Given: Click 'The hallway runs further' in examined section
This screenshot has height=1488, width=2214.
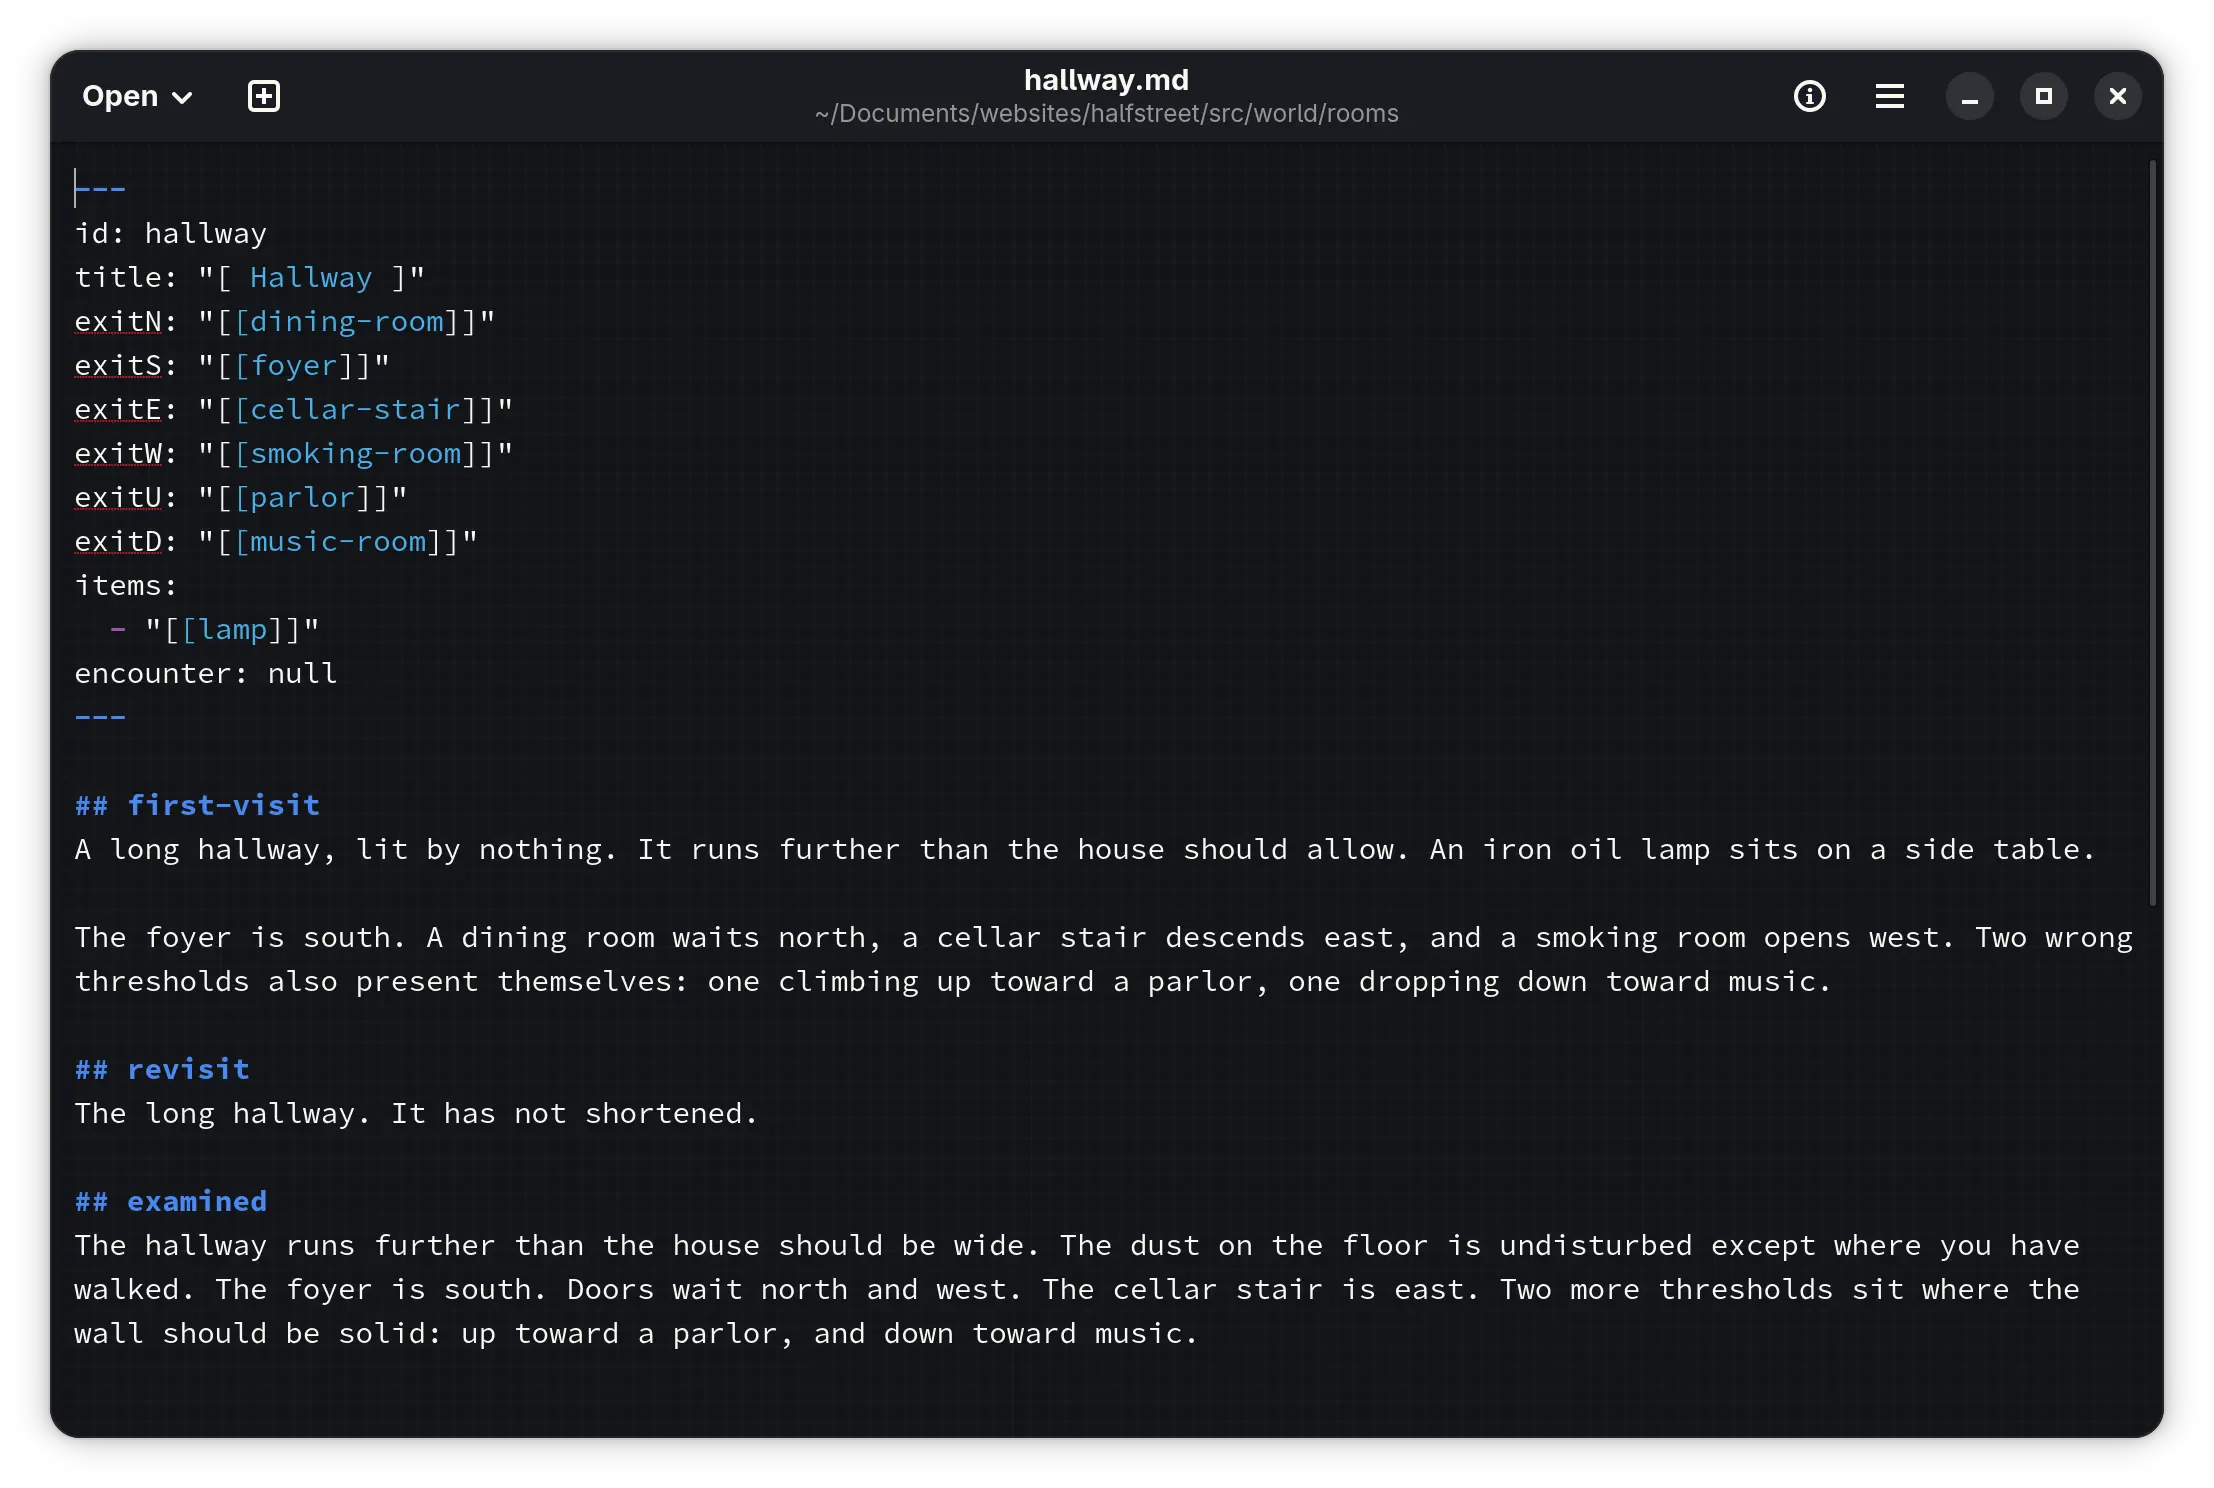Looking at the screenshot, I should 285,1245.
